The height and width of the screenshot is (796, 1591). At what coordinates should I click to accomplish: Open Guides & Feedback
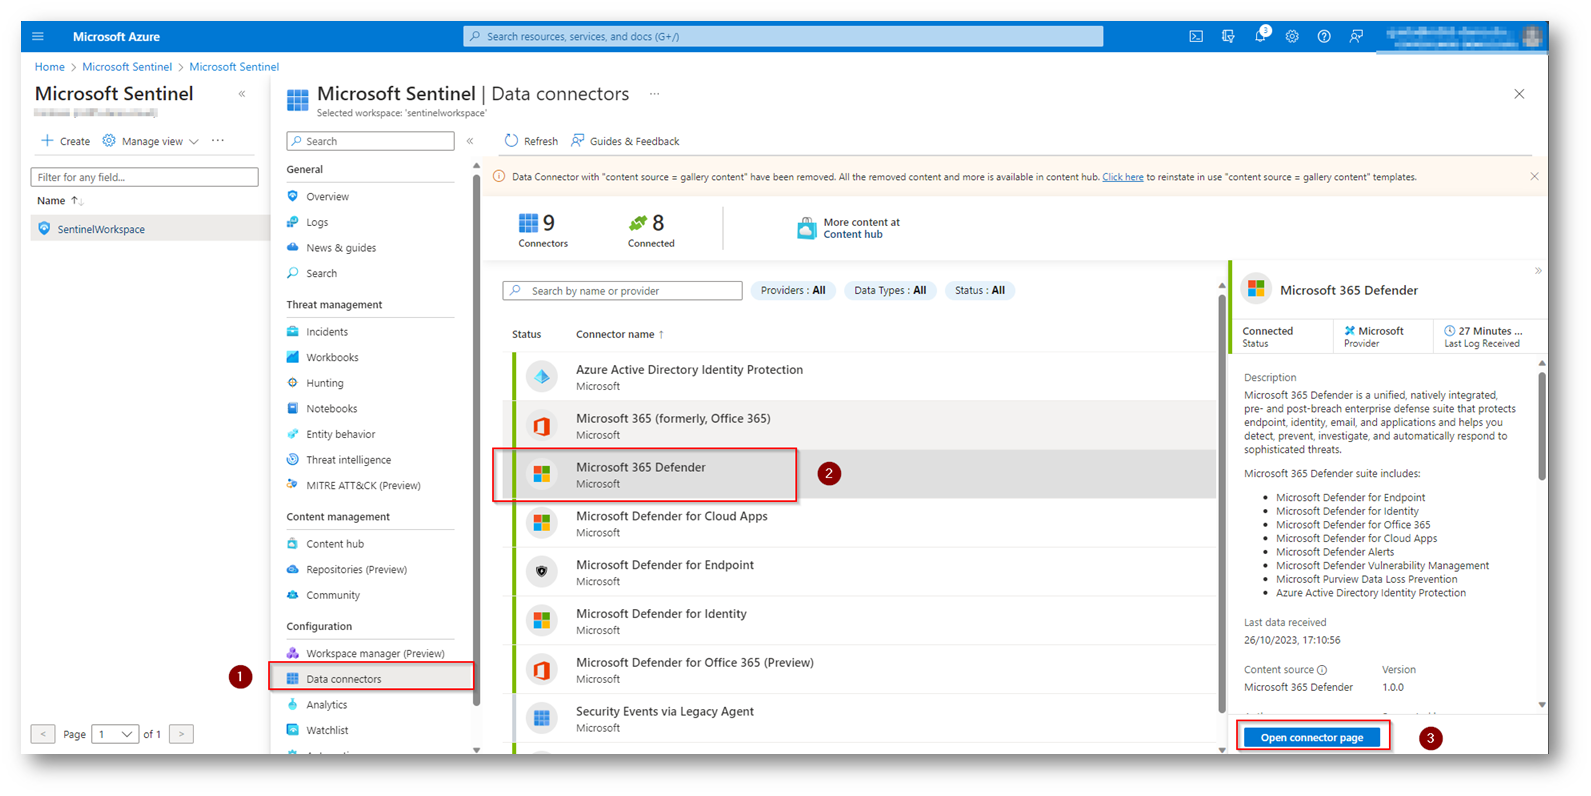tap(625, 141)
